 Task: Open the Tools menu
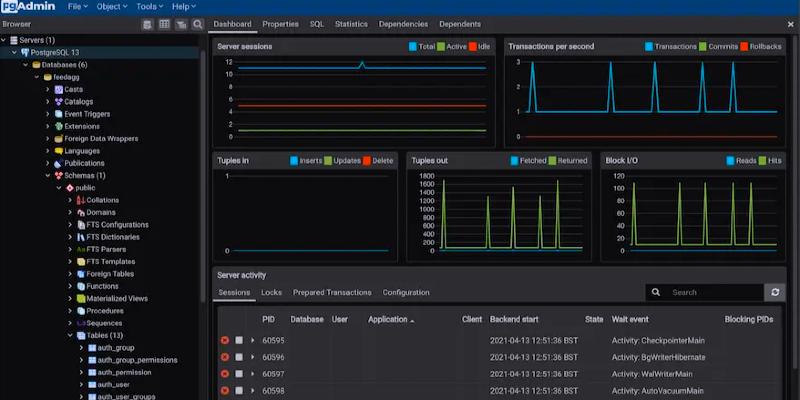coord(149,7)
